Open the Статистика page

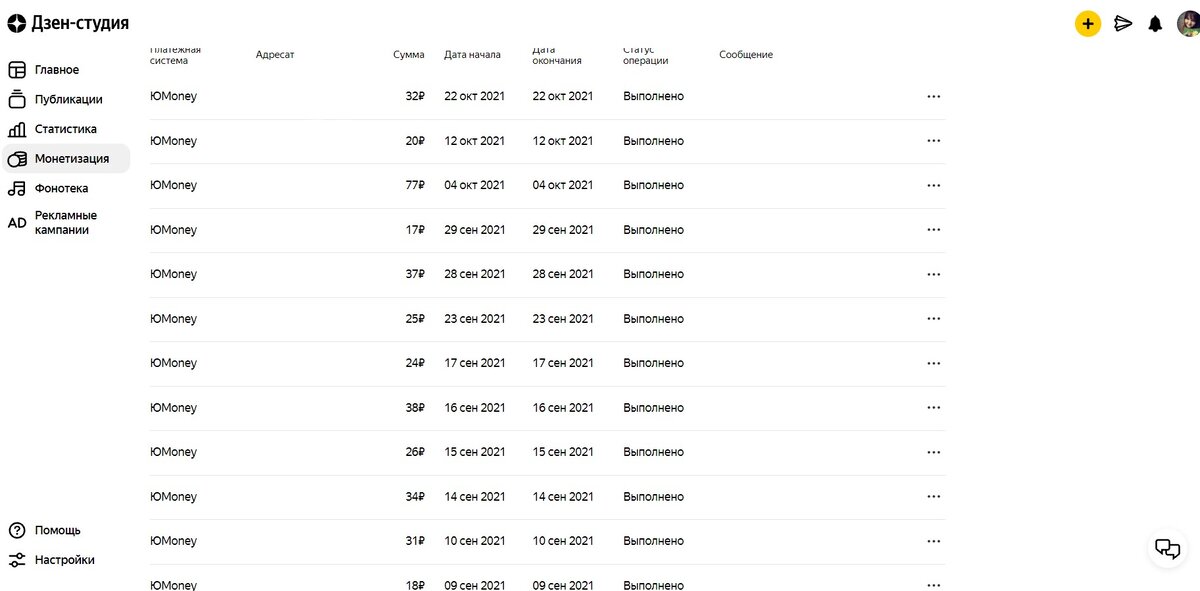tap(65, 129)
